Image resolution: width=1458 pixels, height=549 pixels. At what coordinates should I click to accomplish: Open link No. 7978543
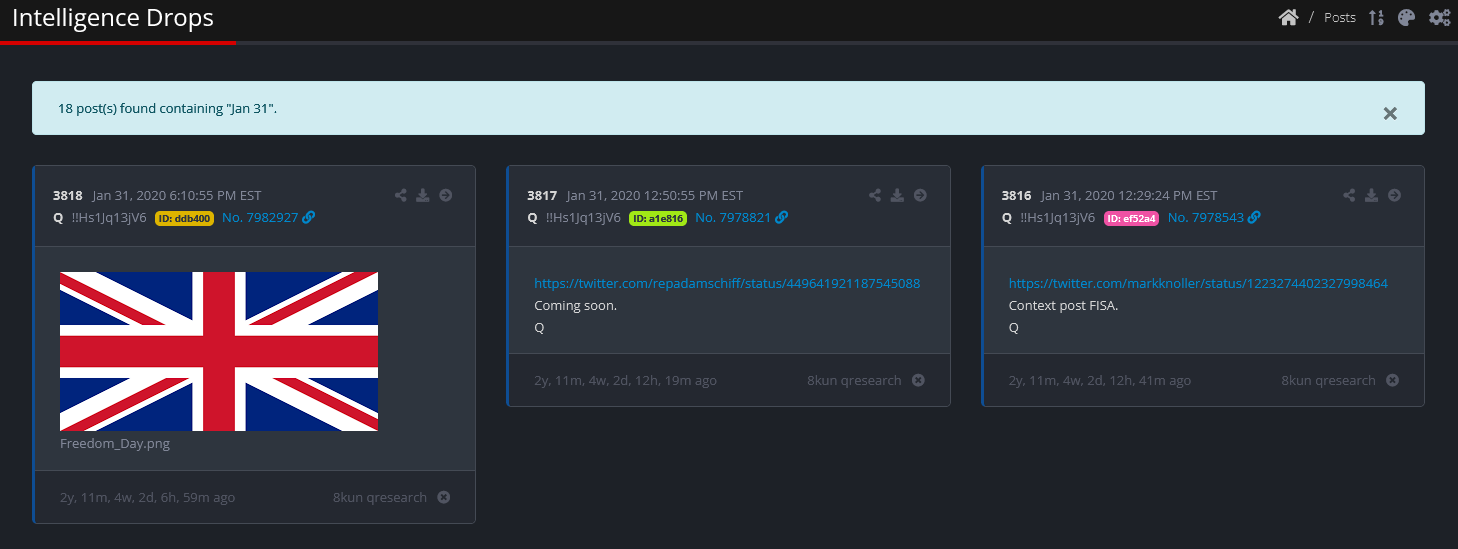1206,217
